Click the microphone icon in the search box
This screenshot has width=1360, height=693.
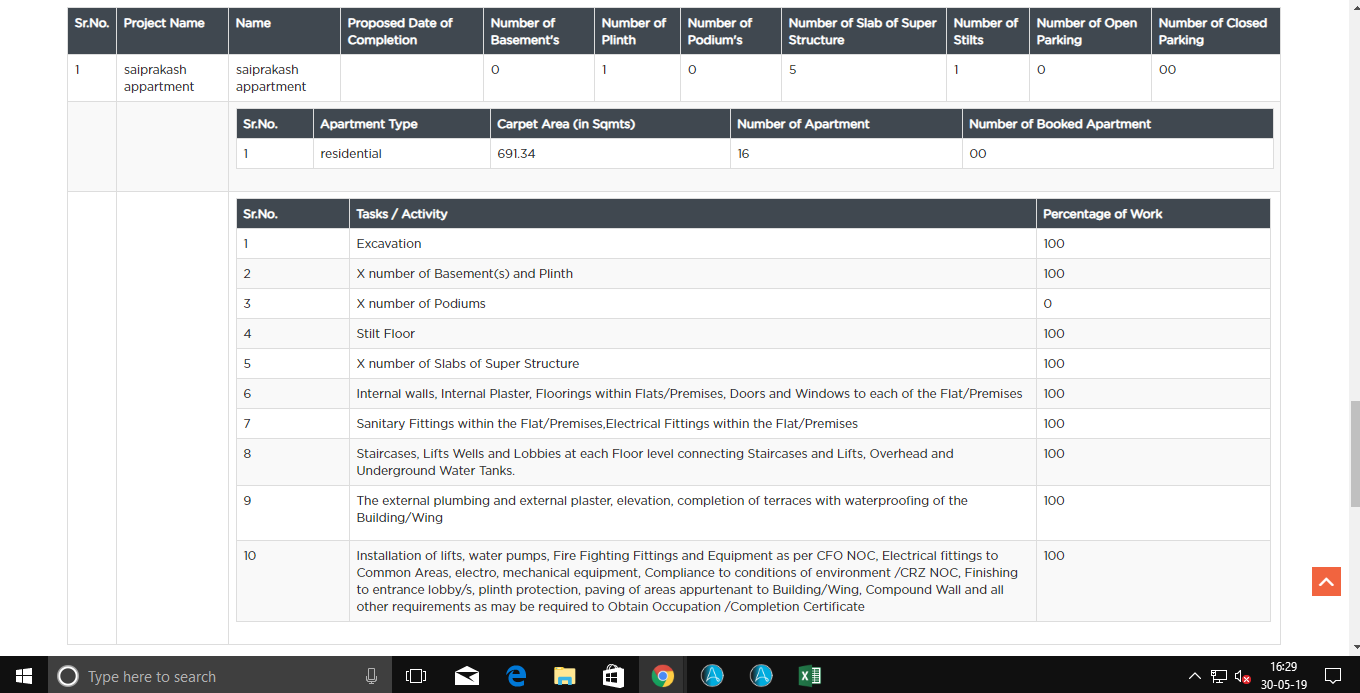tap(371, 676)
